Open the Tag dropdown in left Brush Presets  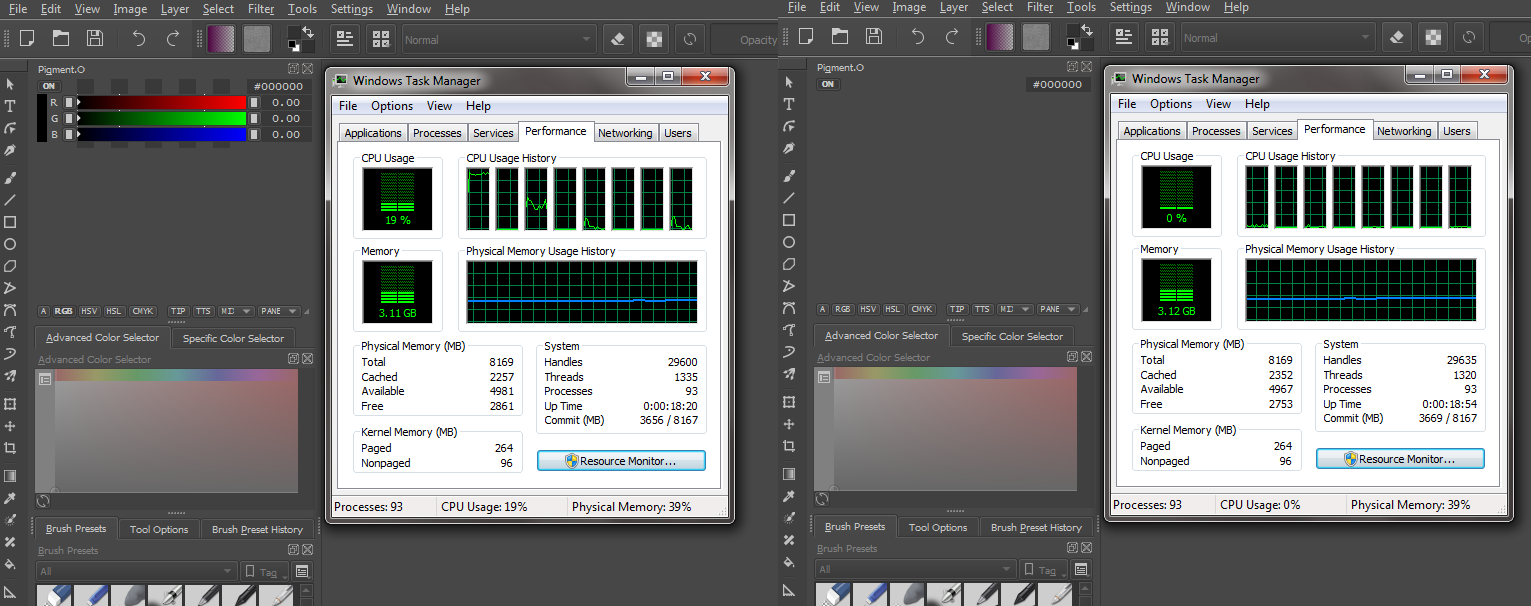tap(265, 571)
